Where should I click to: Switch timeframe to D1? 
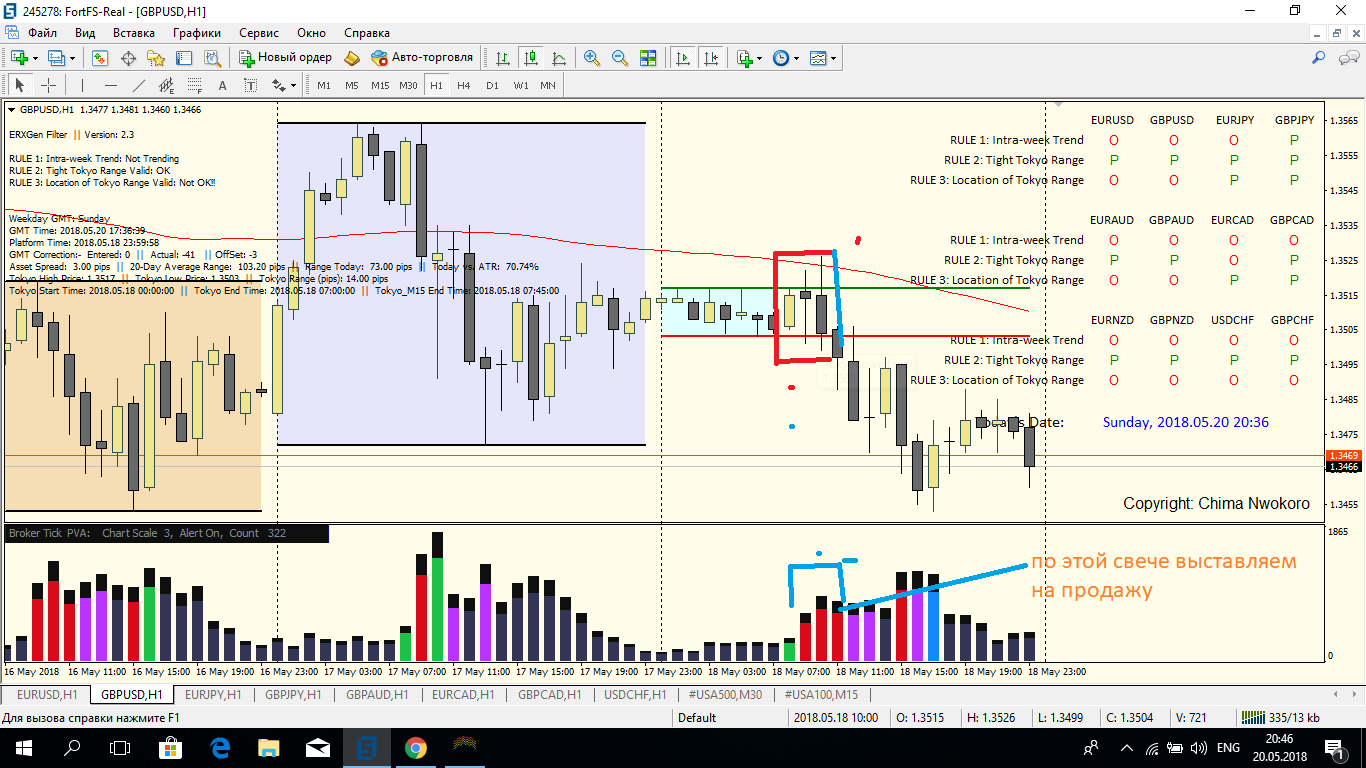tap(492, 85)
